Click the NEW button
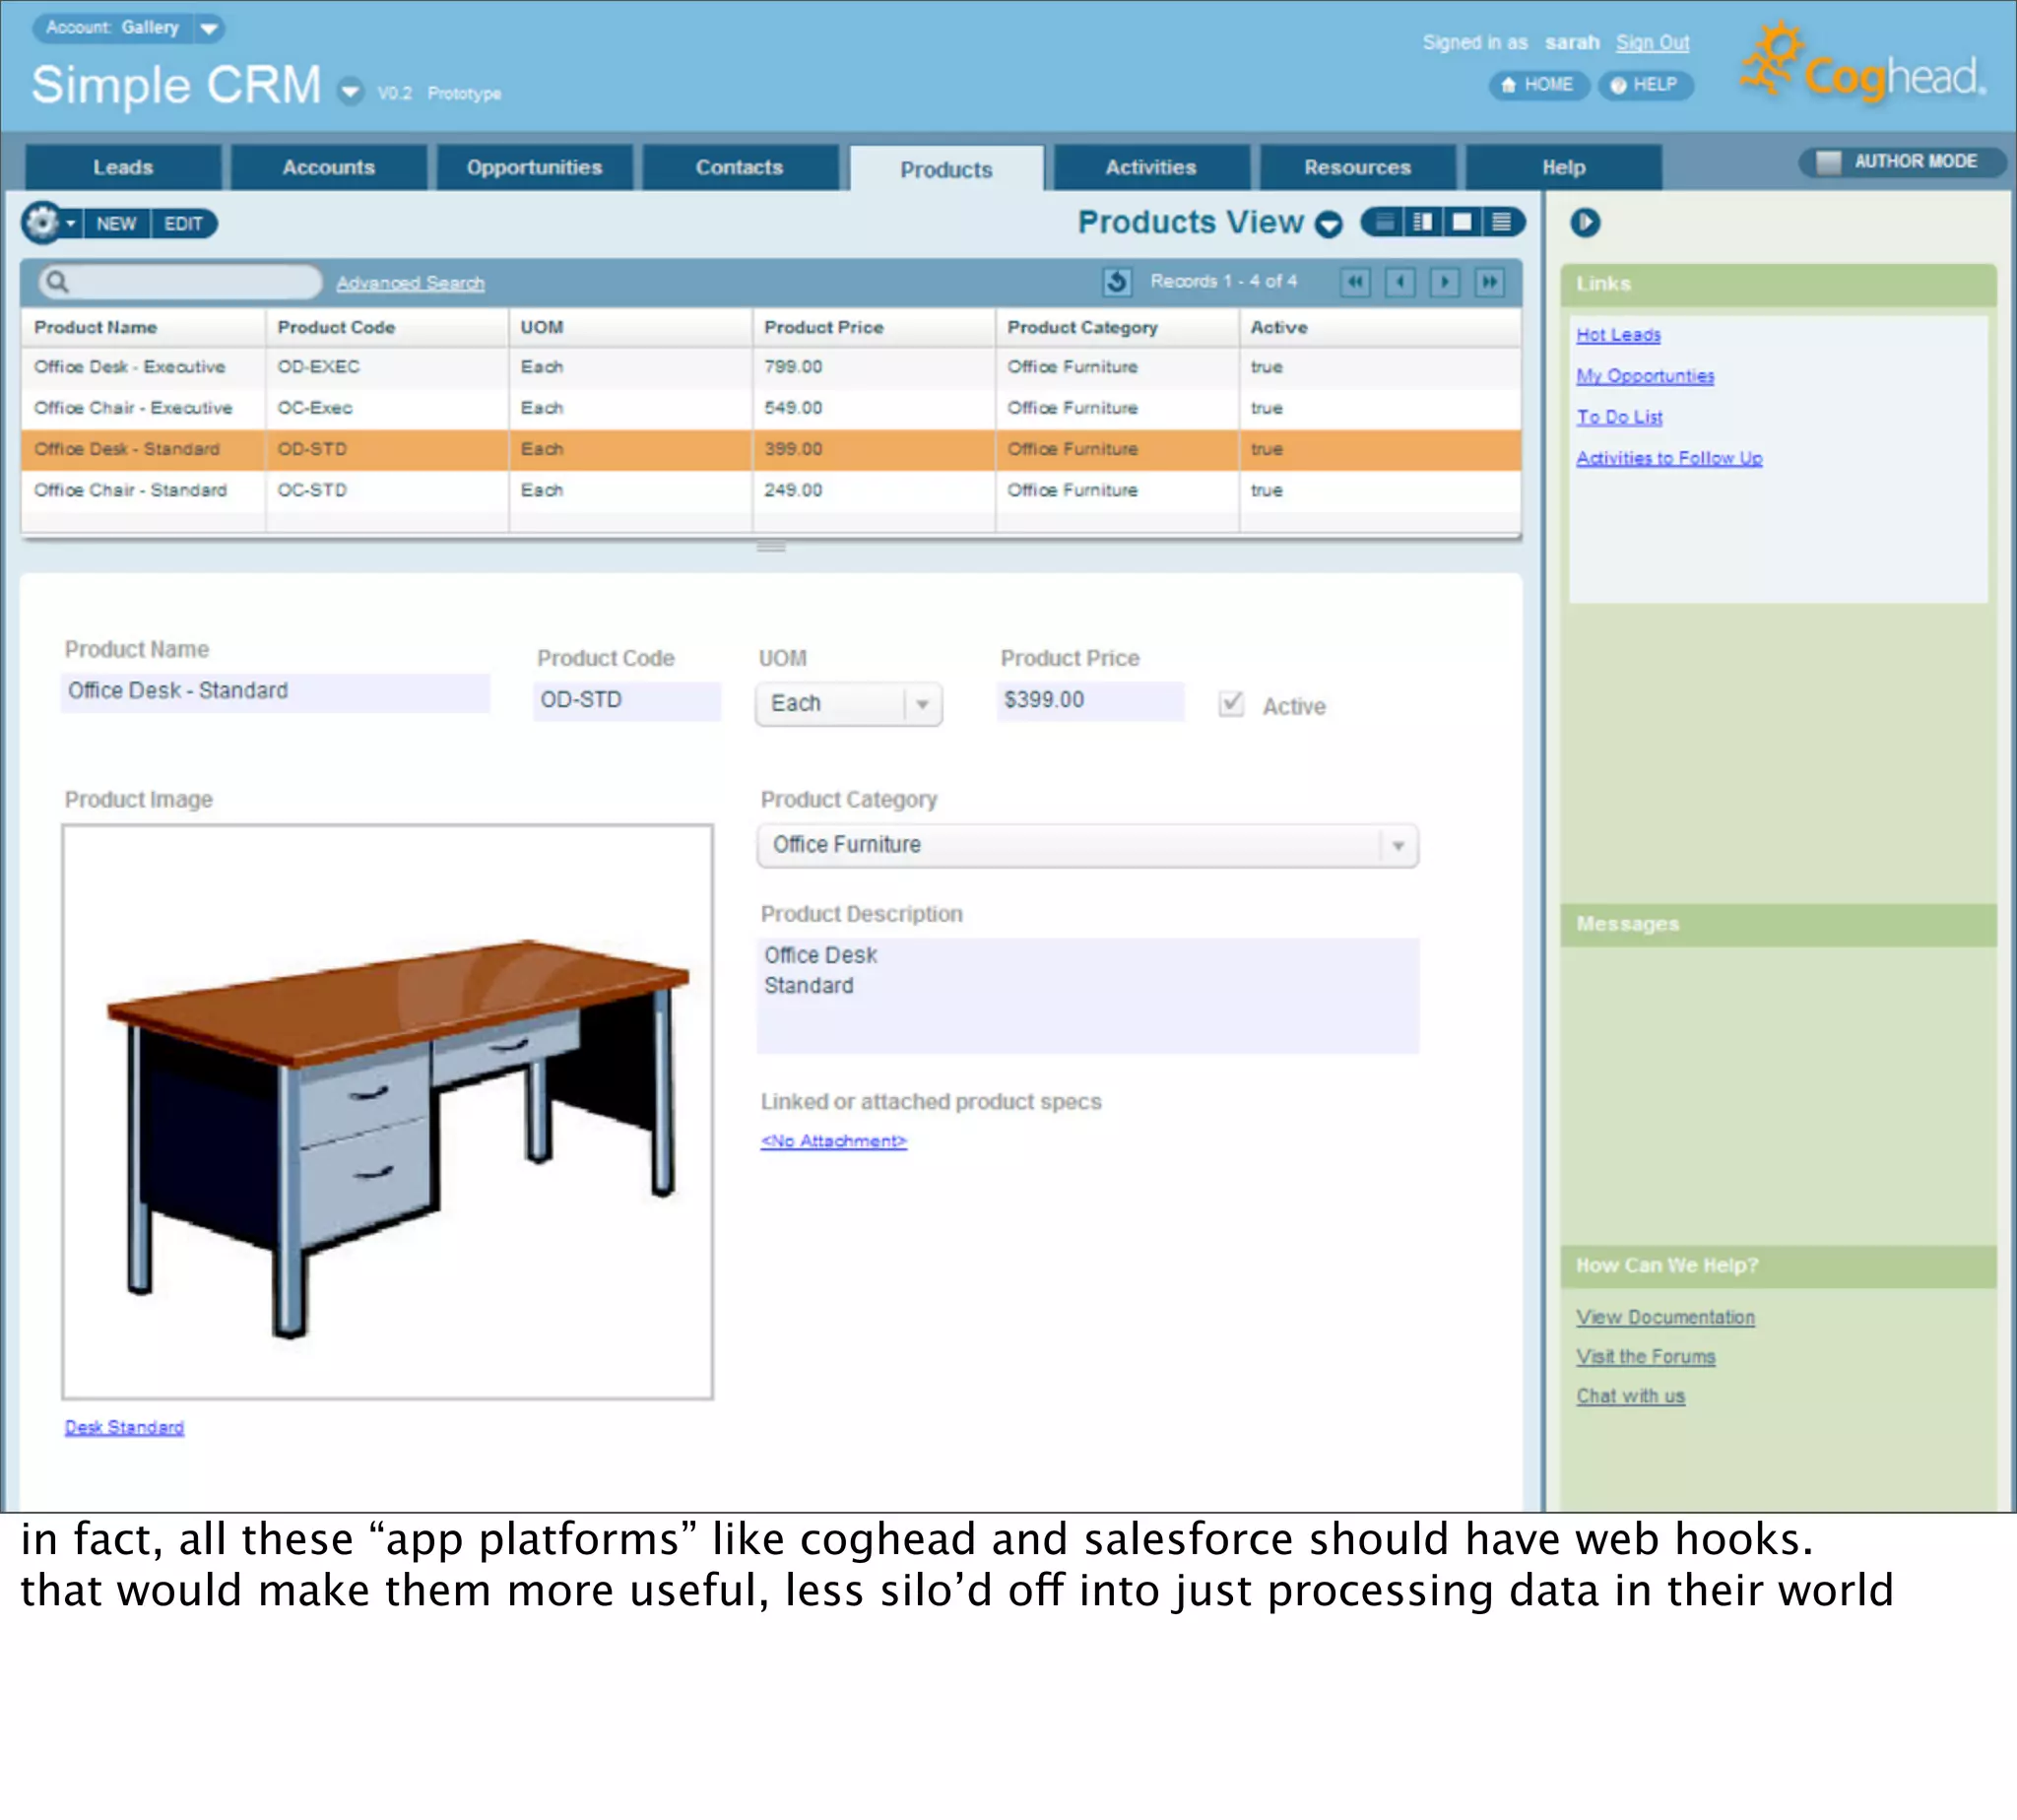Viewport: 2017px width, 1820px height. click(116, 223)
